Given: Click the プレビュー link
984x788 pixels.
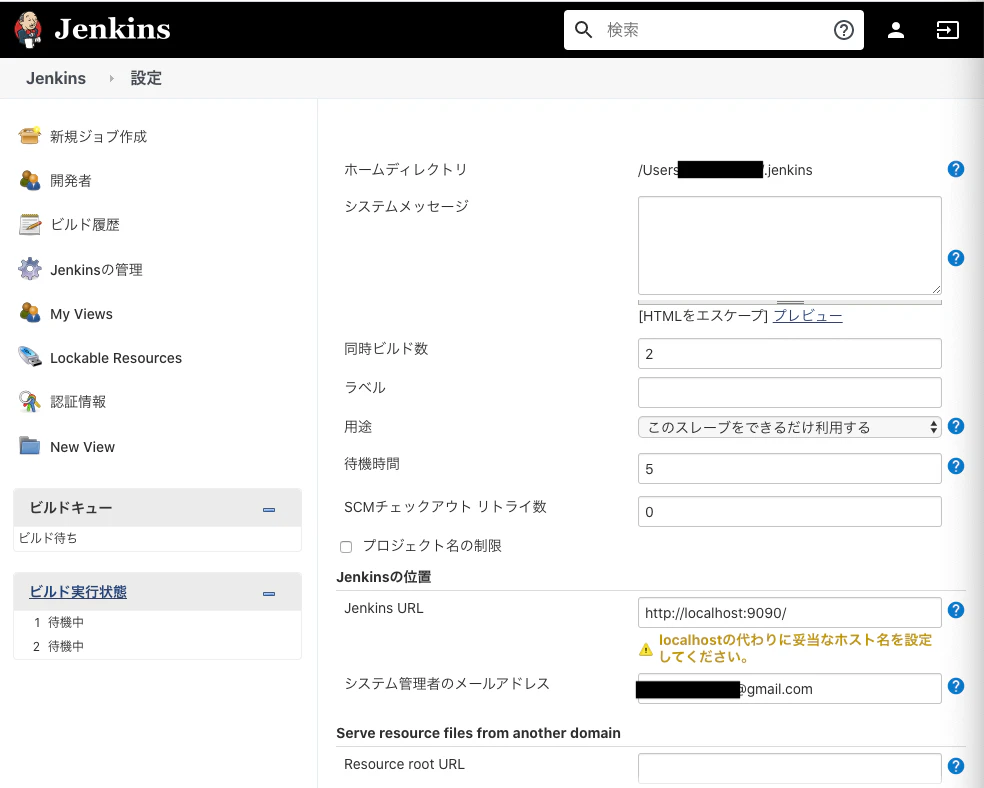Looking at the screenshot, I should pos(808,316).
